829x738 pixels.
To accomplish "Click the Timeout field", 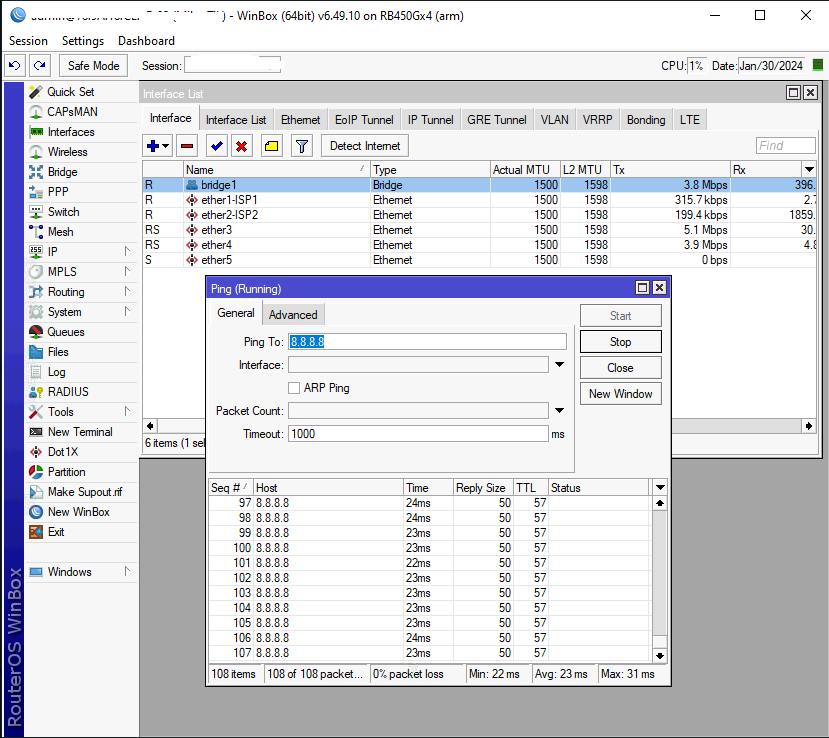I will click(x=418, y=434).
